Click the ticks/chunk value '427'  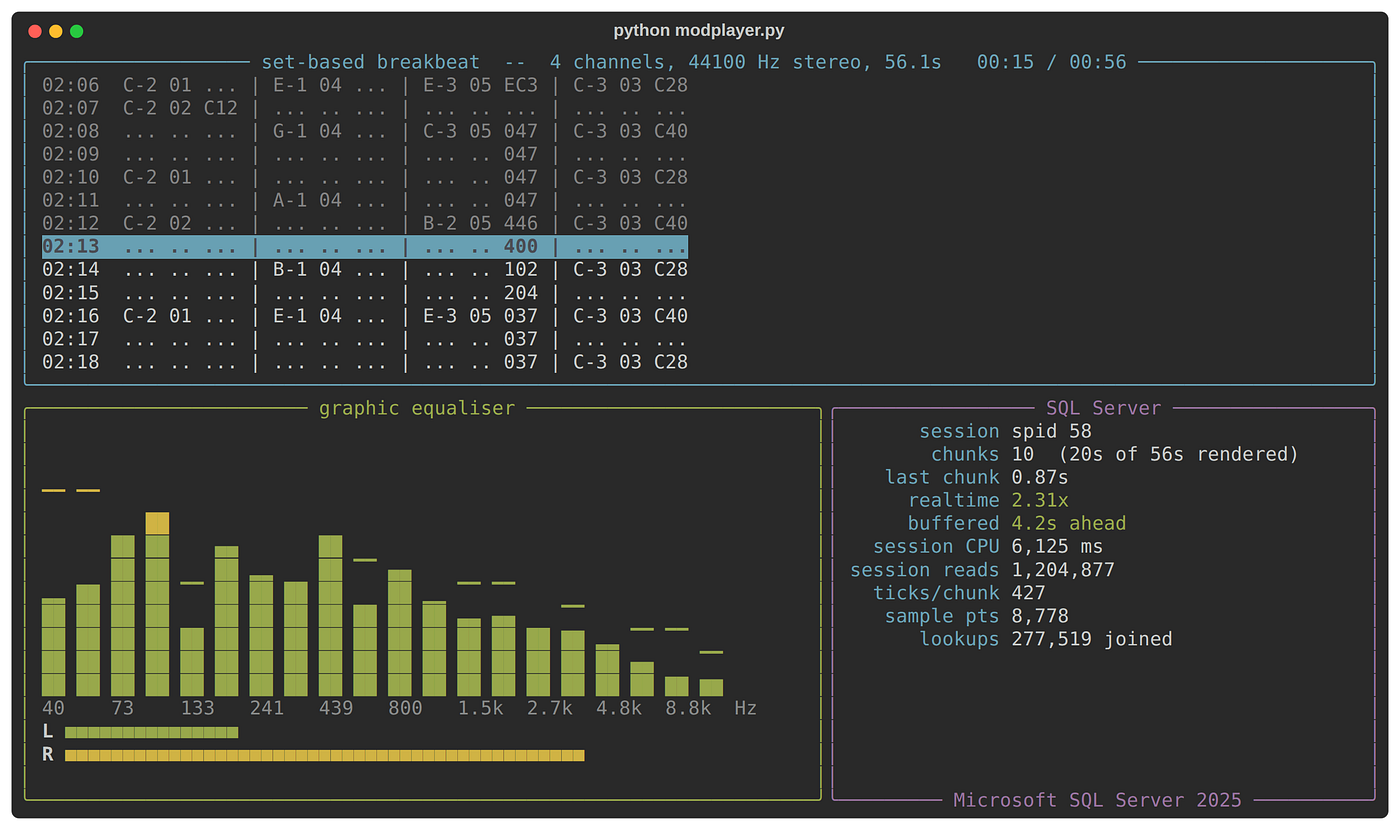coord(1029,593)
